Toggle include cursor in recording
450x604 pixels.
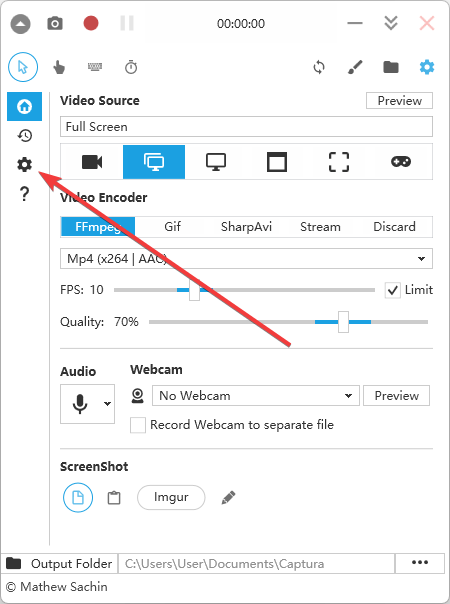pyautogui.click(x=23, y=67)
